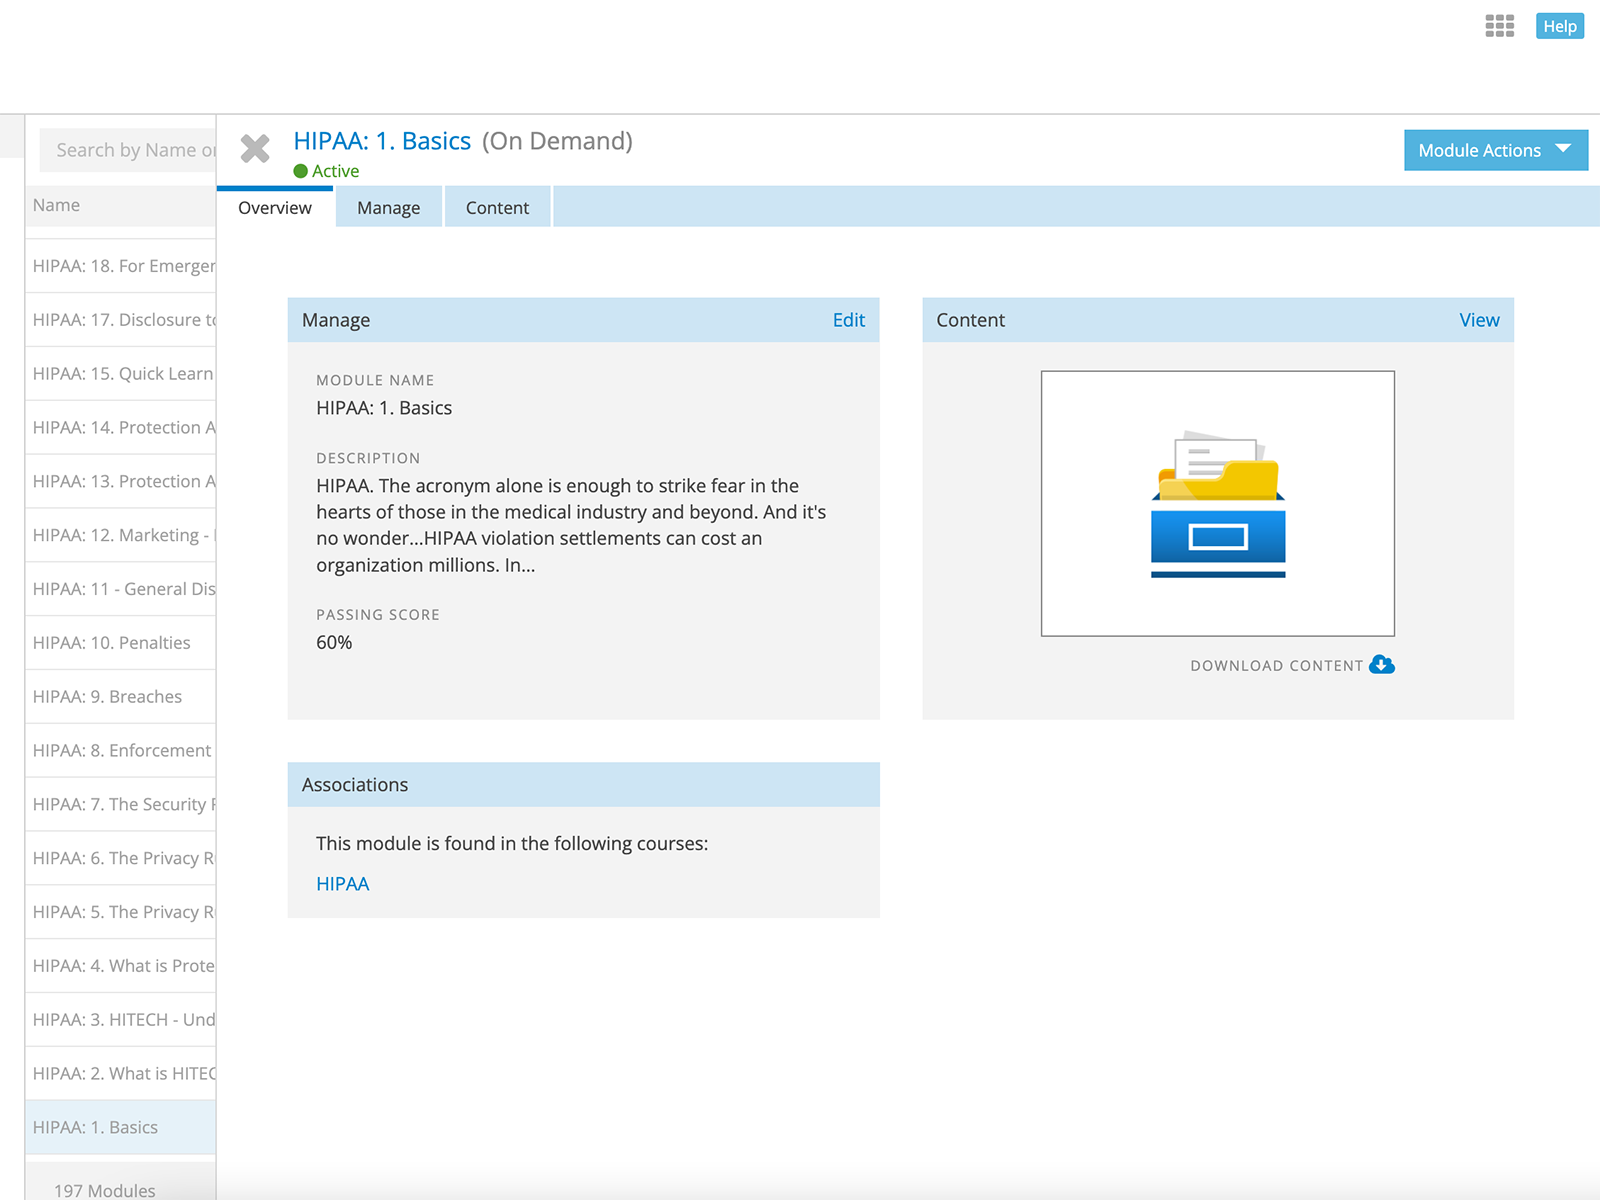Click the file cabinet content thumbnail
1600x1200 pixels.
click(1217, 503)
